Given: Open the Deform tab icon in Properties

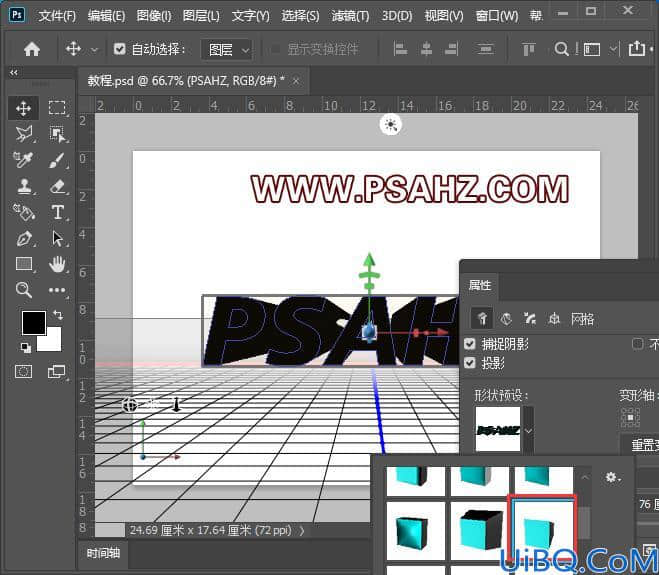Looking at the screenshot, I should (506, 319).
